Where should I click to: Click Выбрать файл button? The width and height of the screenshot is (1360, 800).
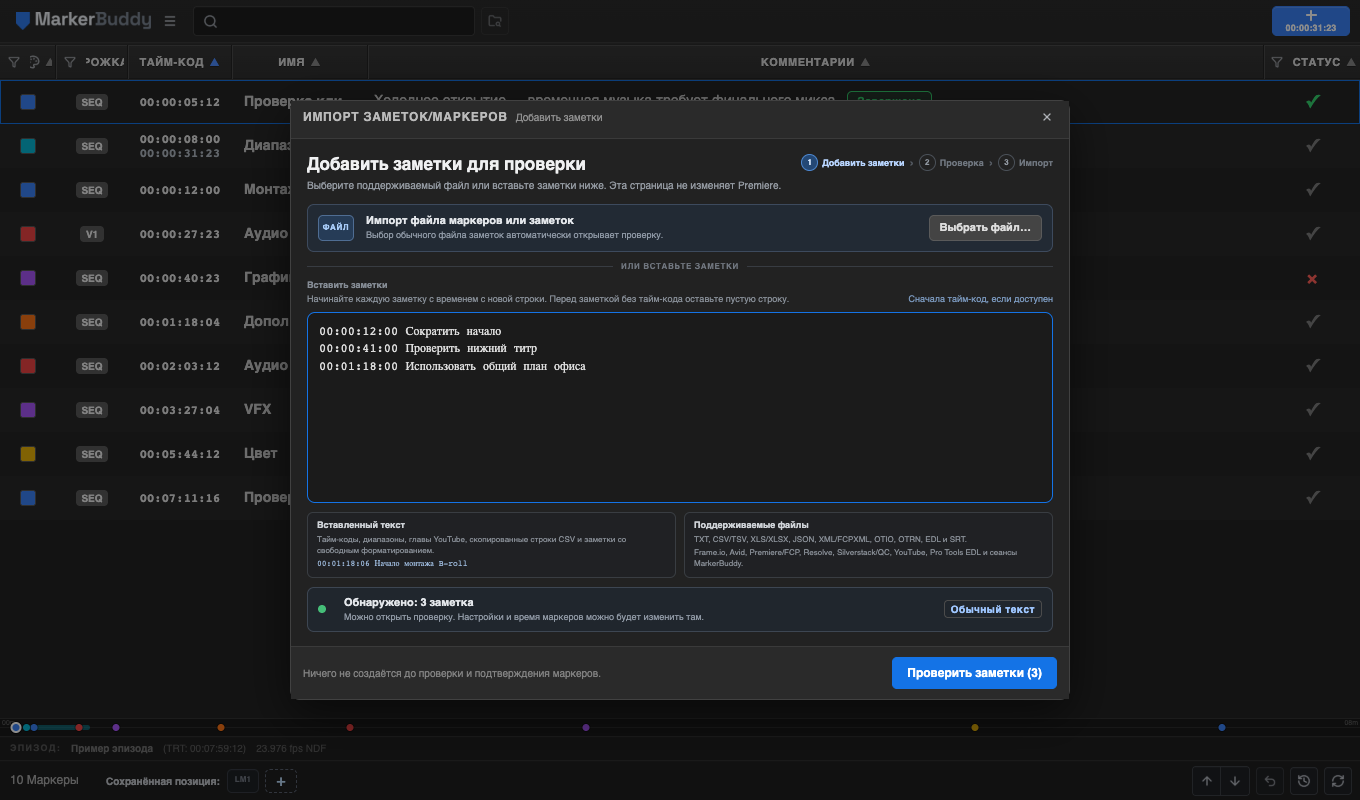pos(985,228)
